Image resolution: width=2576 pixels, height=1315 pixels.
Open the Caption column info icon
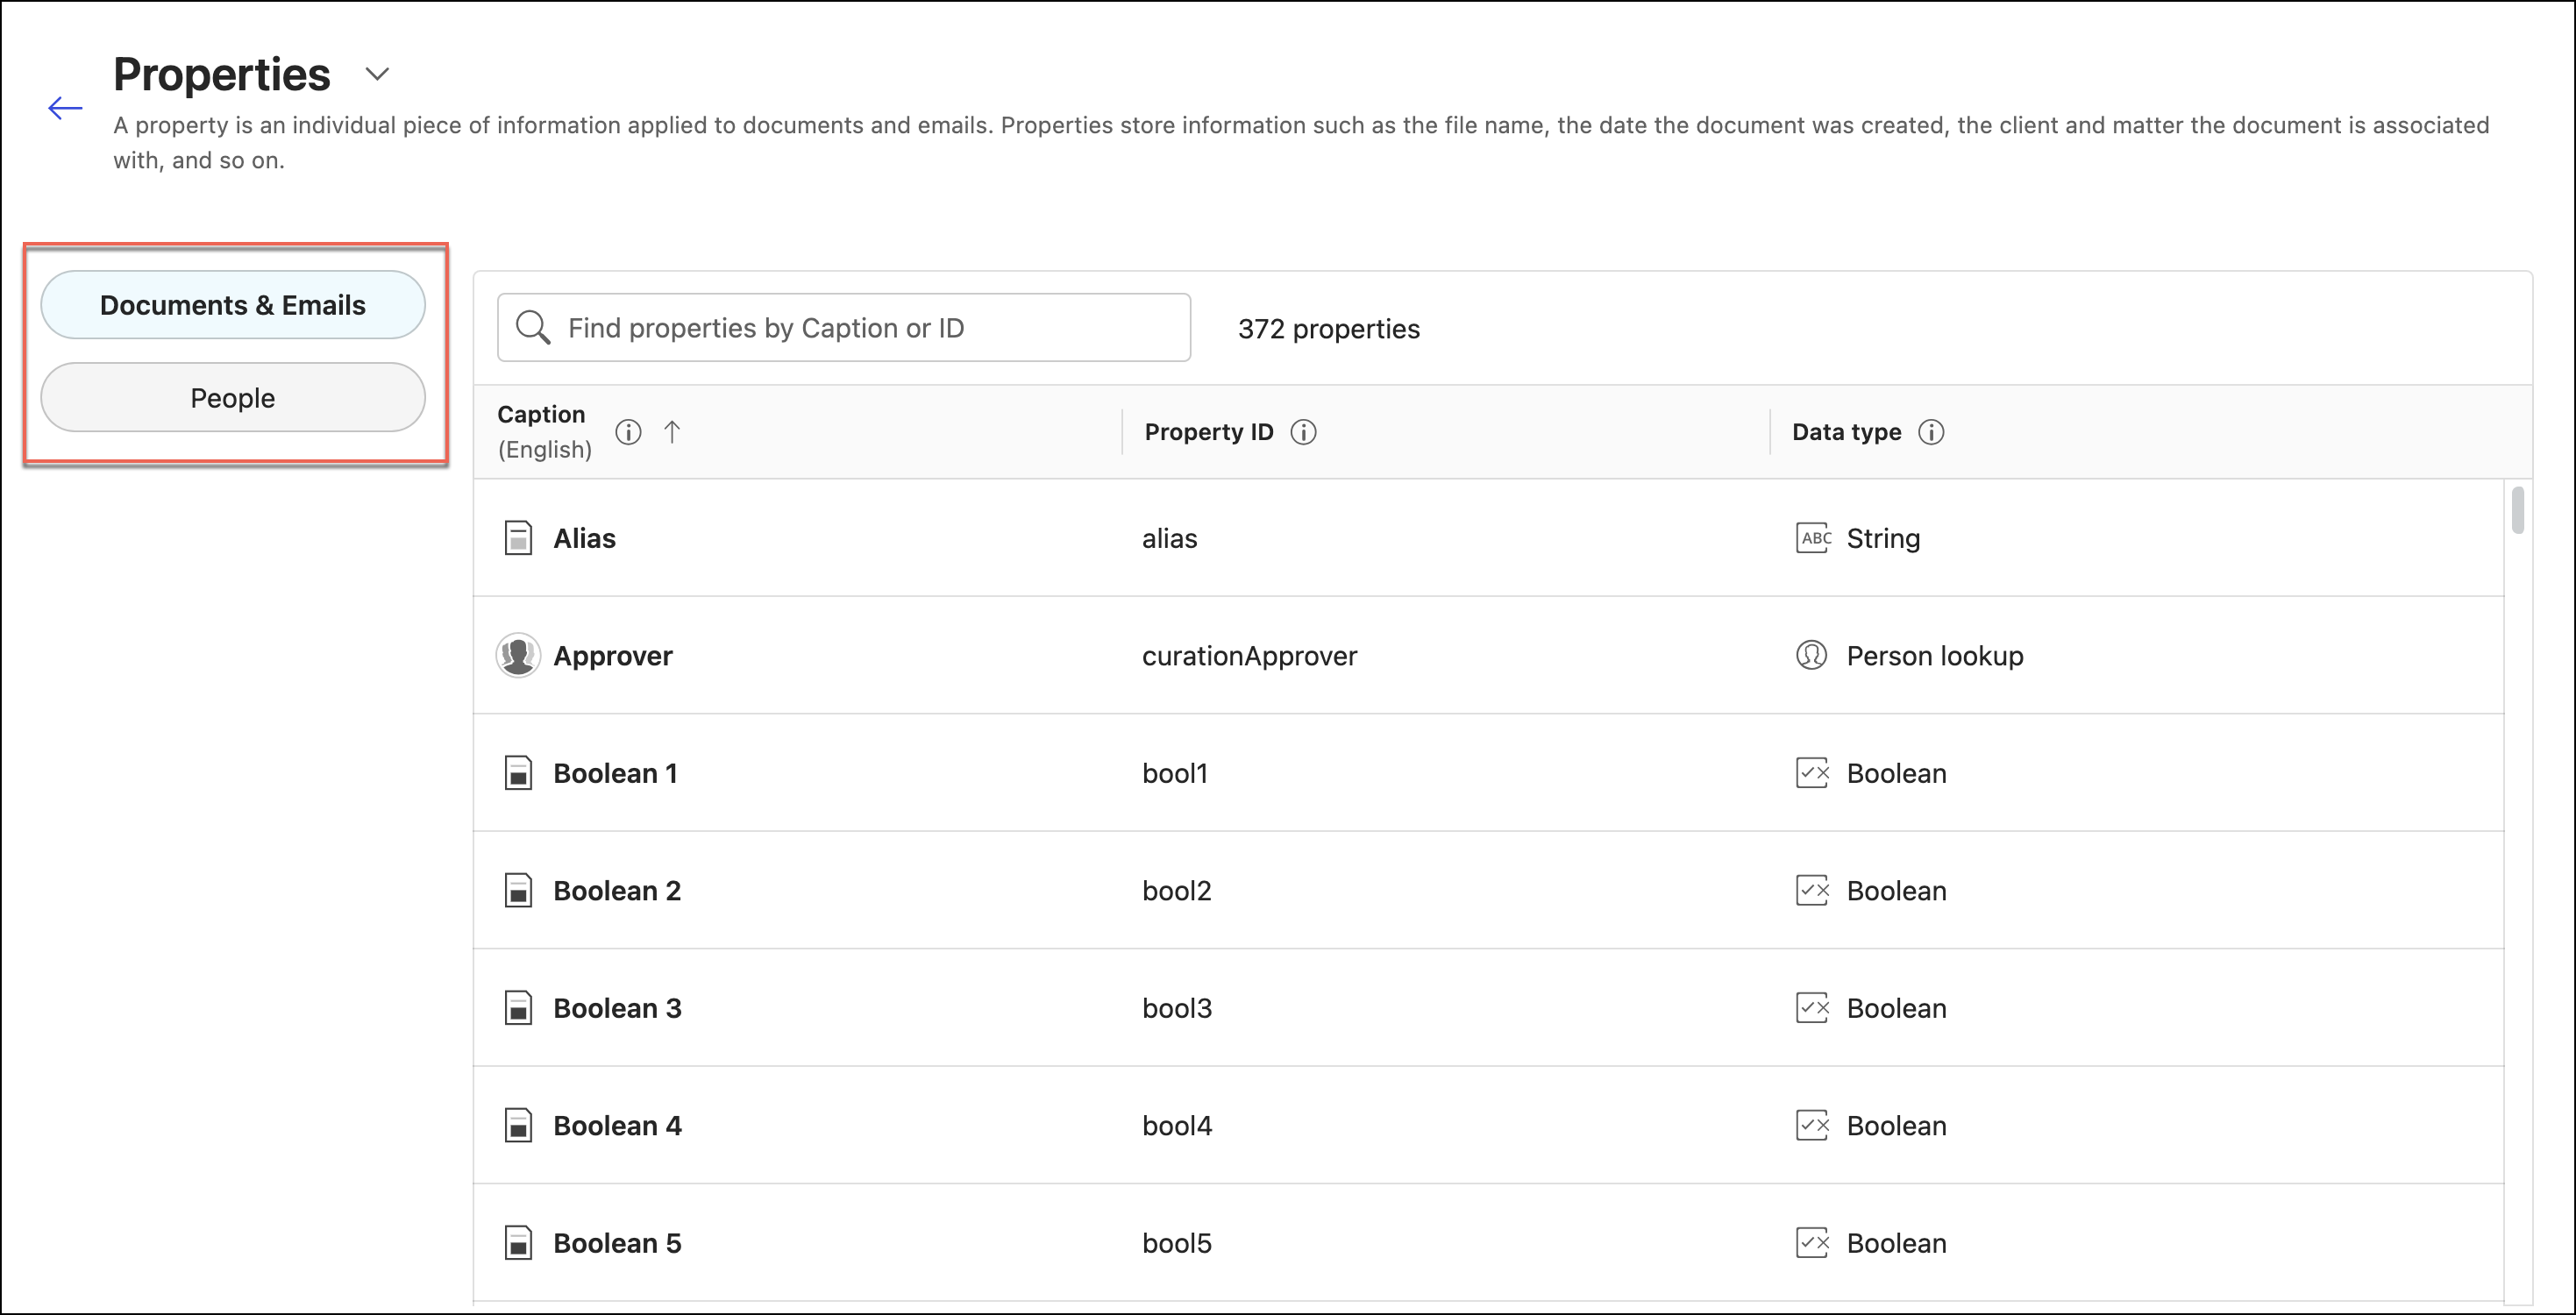pyautogui.click(x=628, y=432)
